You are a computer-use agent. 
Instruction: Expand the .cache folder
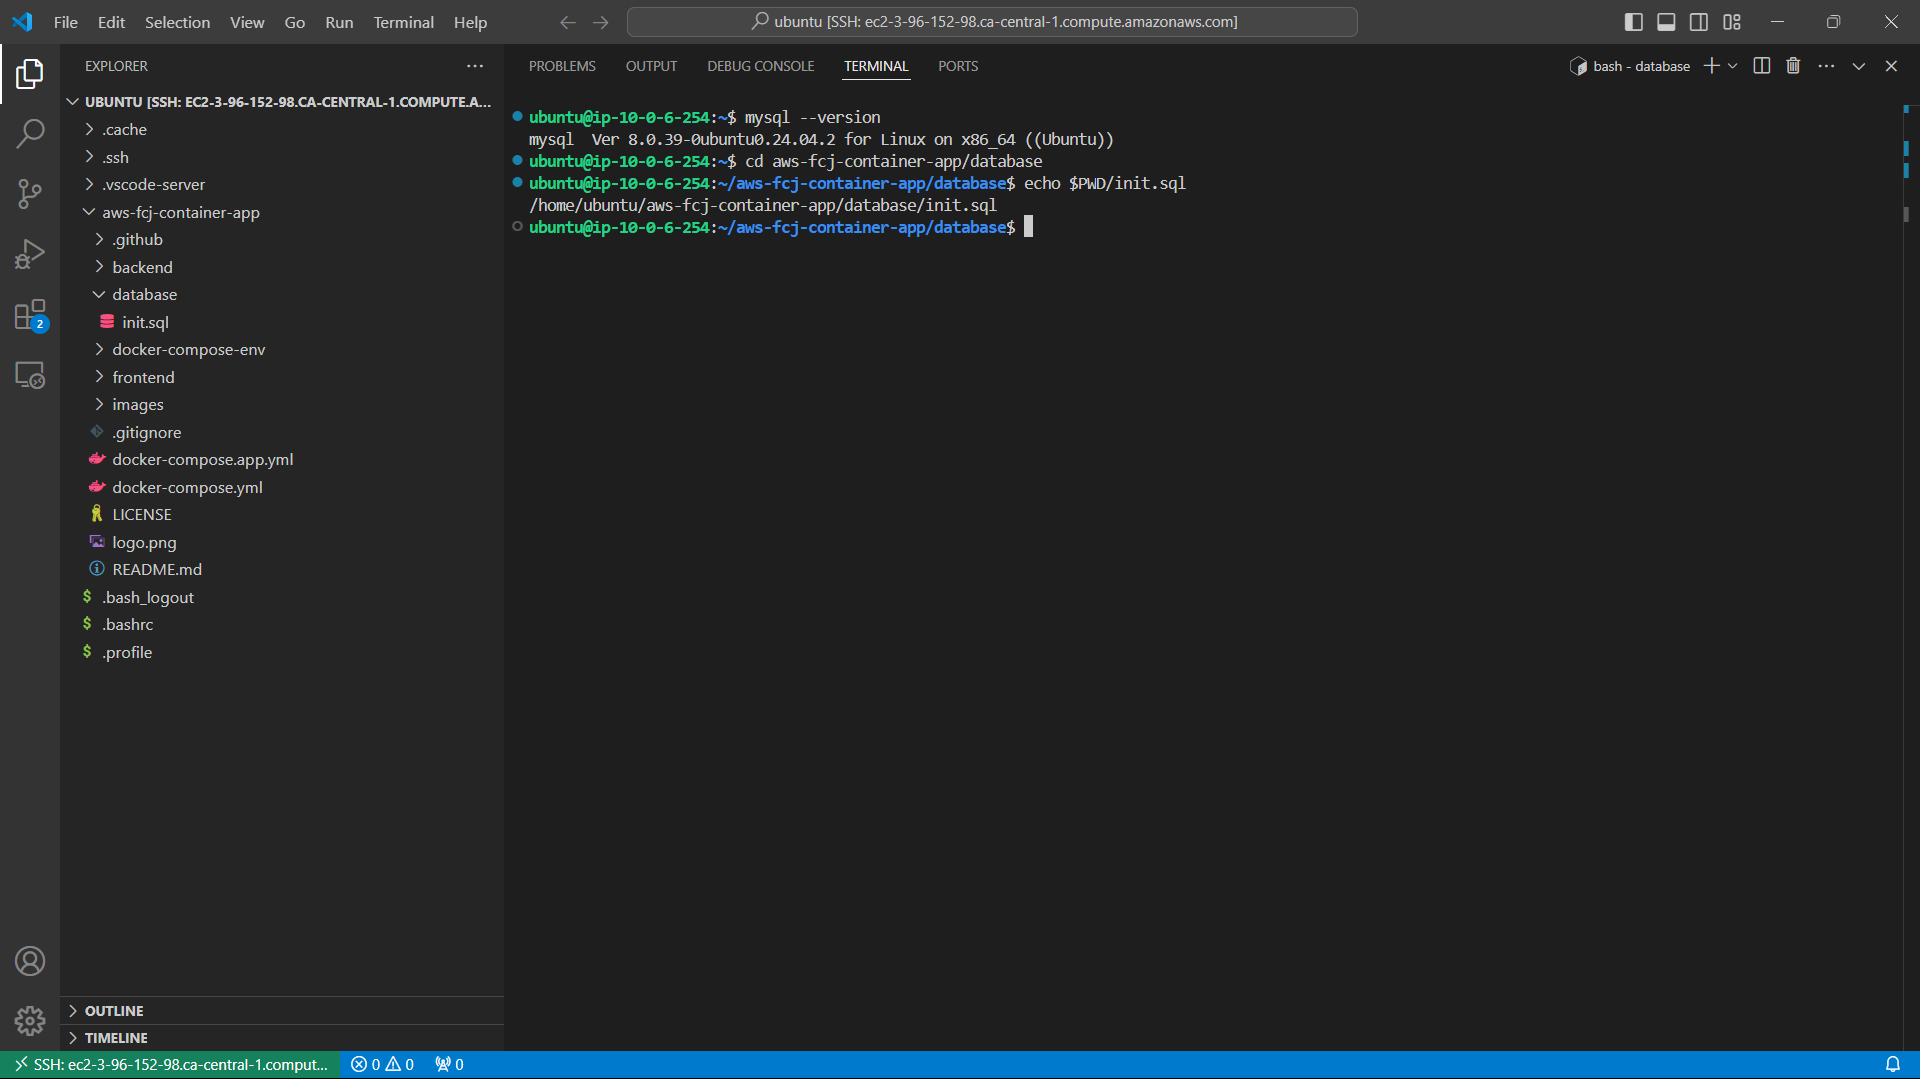[282, 130]
